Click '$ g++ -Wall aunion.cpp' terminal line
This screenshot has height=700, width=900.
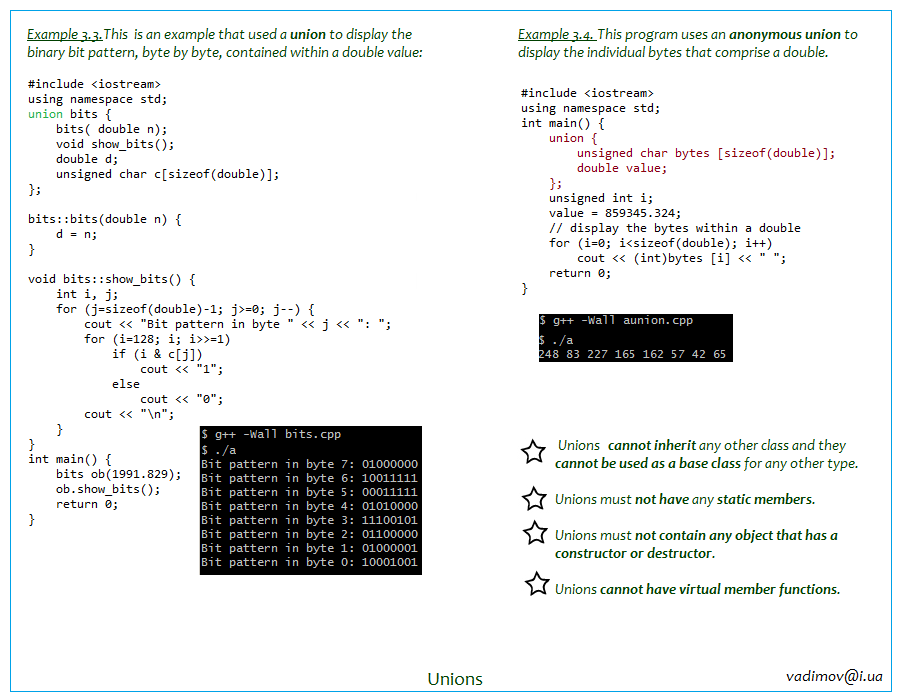pos(616,320)
